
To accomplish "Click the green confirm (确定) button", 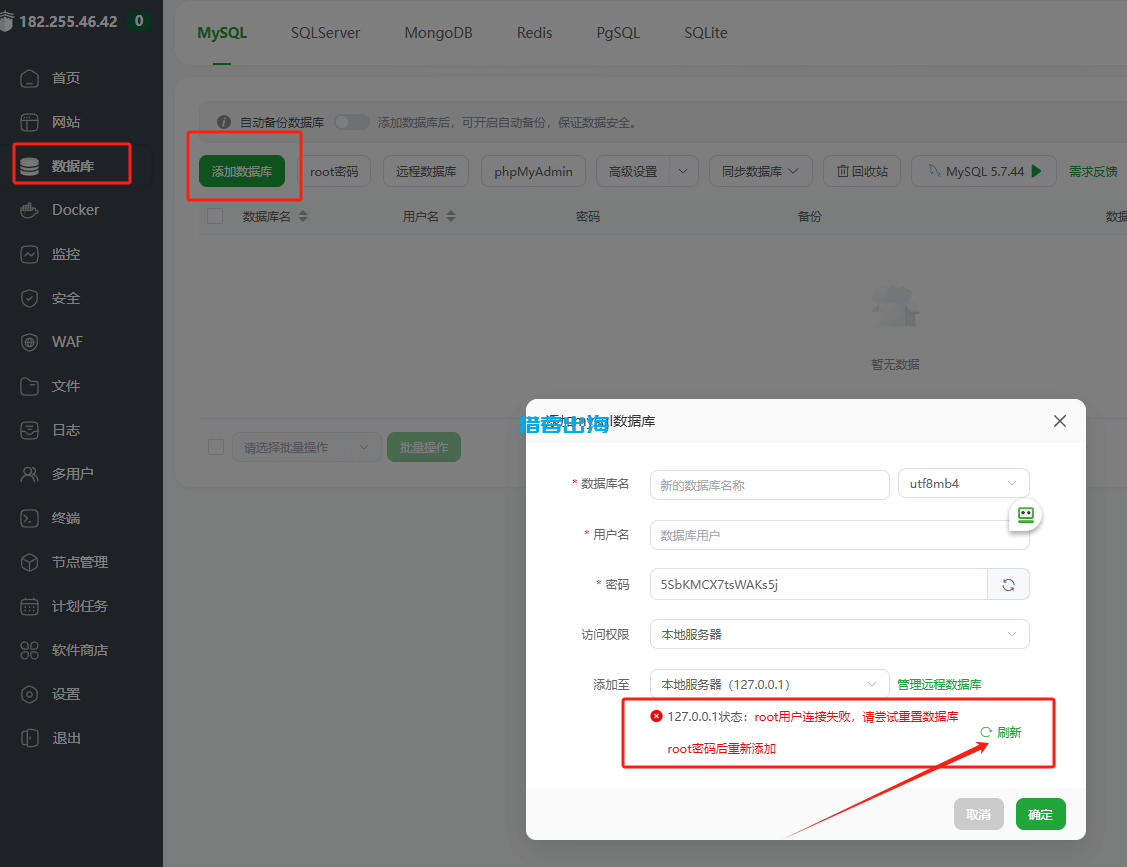I will (x=1040, y=814).
